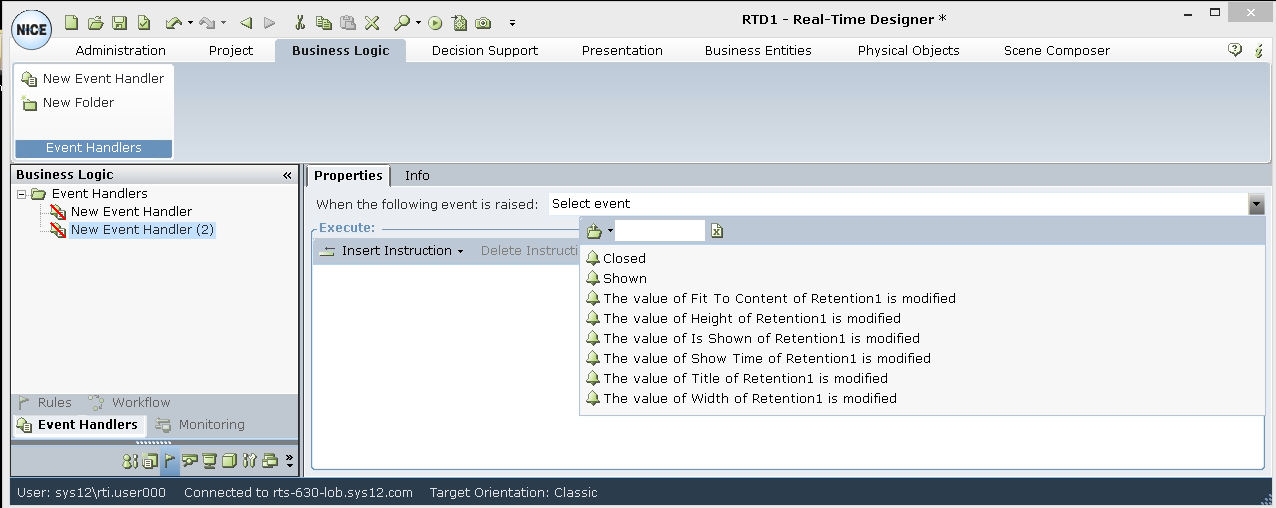This screenshot has width=1276, height=508.
Task: Click the redo arrow icon
Action: [x=207, y=22]
